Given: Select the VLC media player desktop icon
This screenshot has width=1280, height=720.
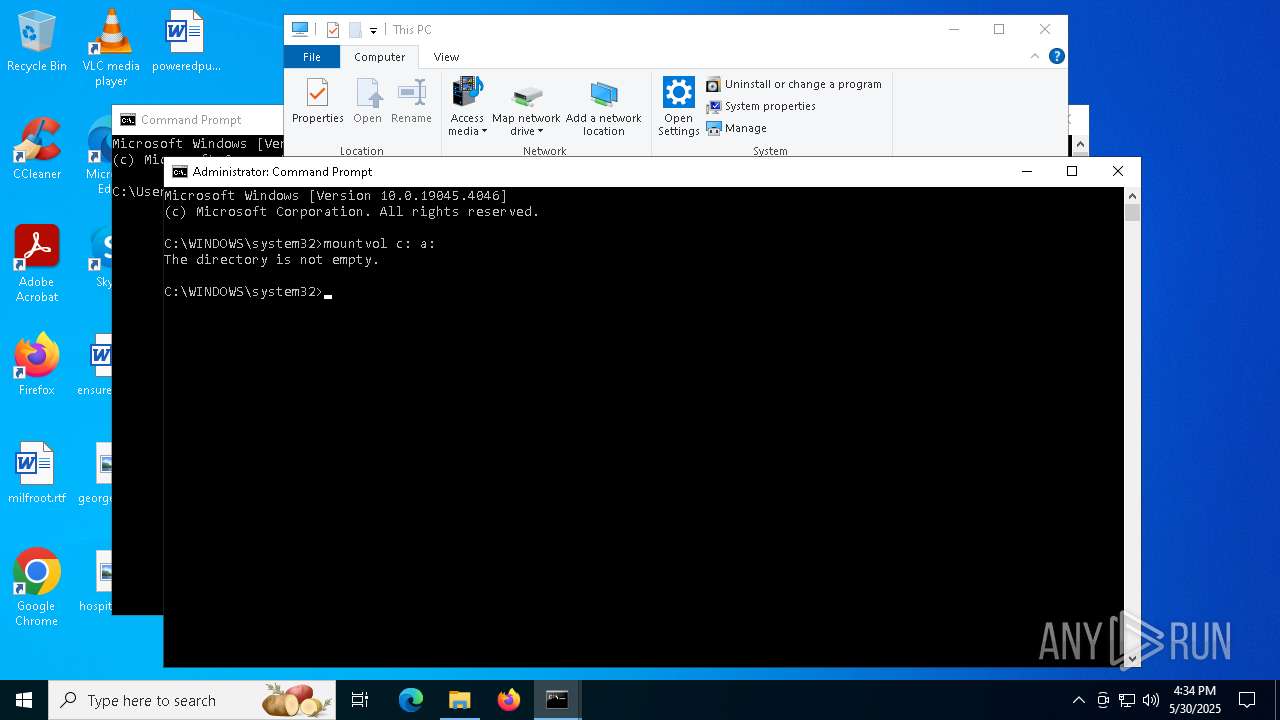Looking at the screenshot, I should [111, 48].
